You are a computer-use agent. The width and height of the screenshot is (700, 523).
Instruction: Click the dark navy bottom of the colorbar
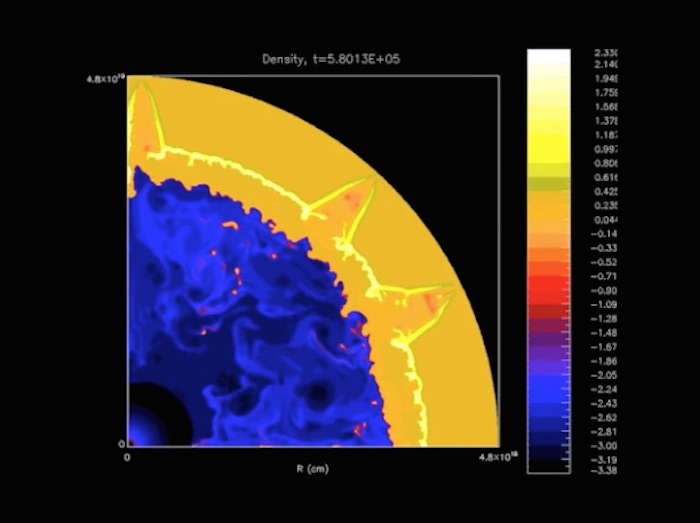548,458
